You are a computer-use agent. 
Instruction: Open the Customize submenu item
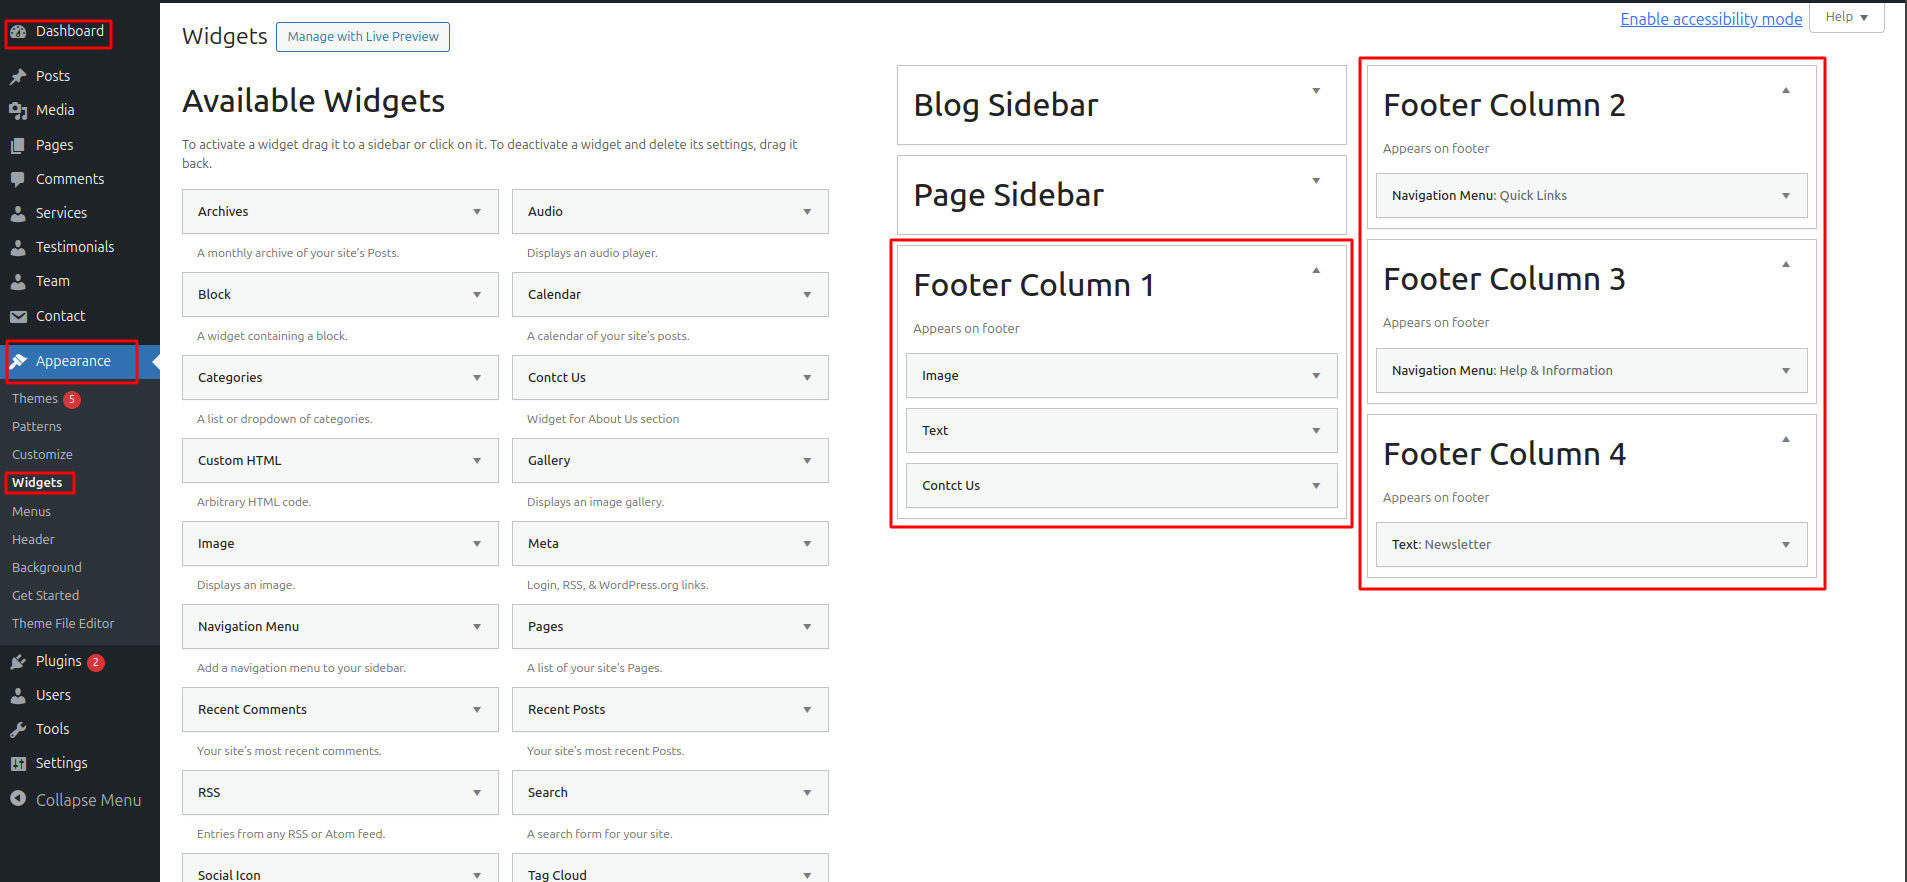pos(42,454)
